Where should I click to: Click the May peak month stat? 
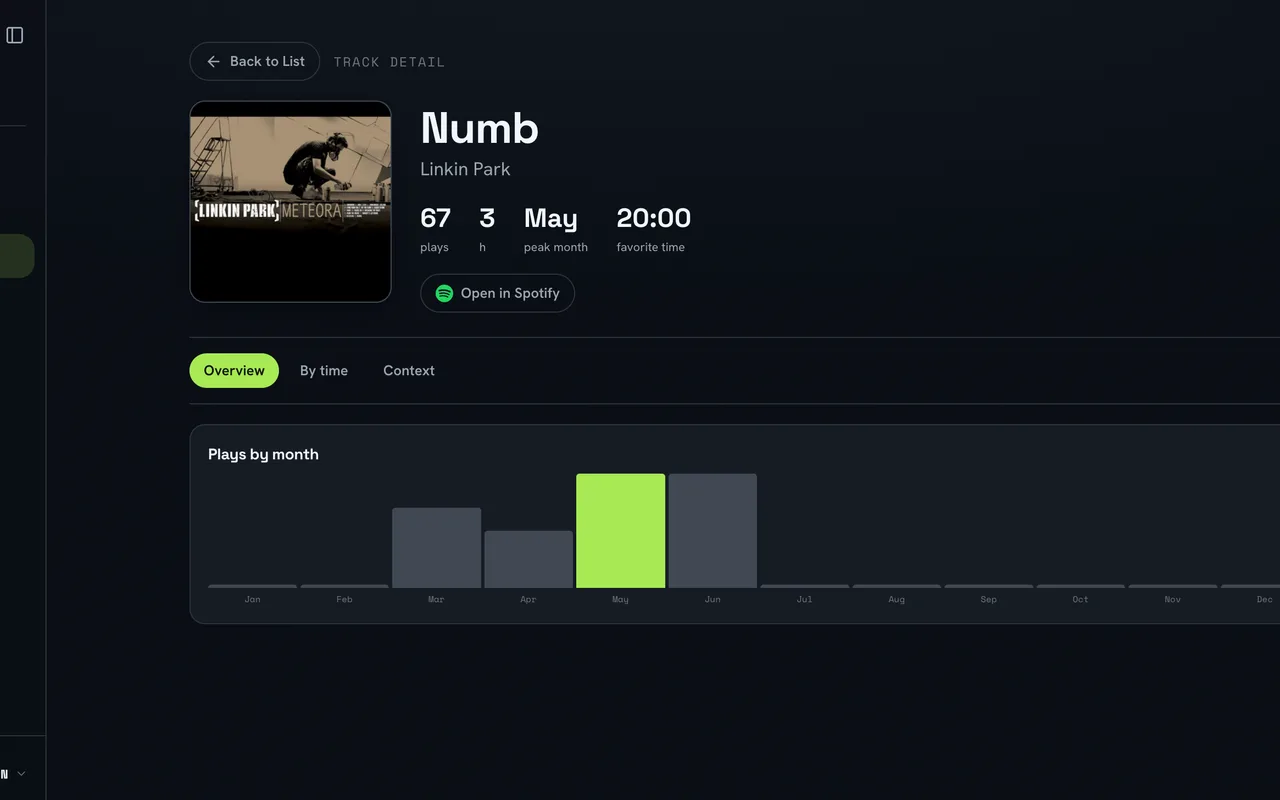coord(556,229)
